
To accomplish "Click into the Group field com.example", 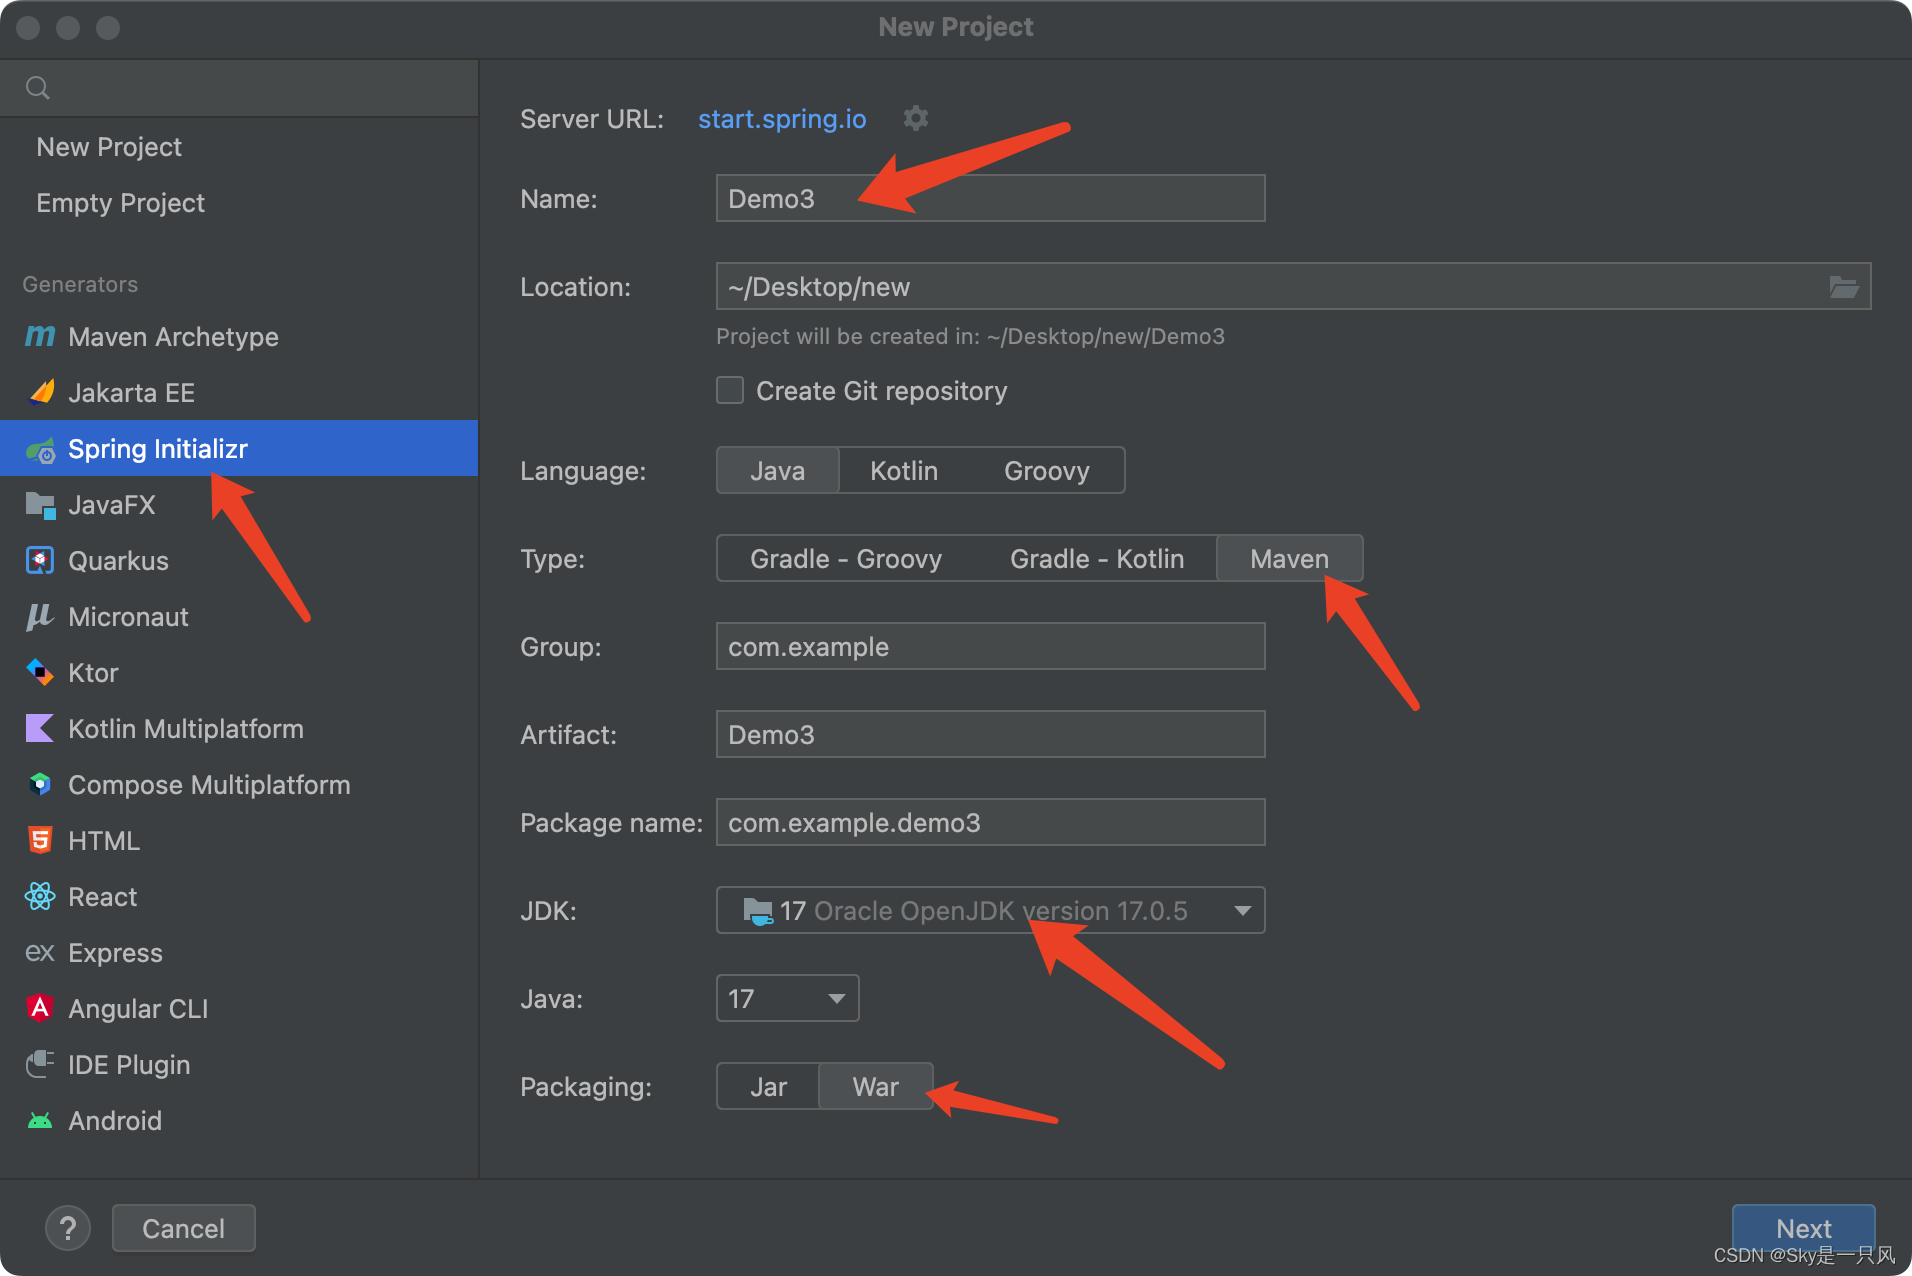I will (991, 647).
